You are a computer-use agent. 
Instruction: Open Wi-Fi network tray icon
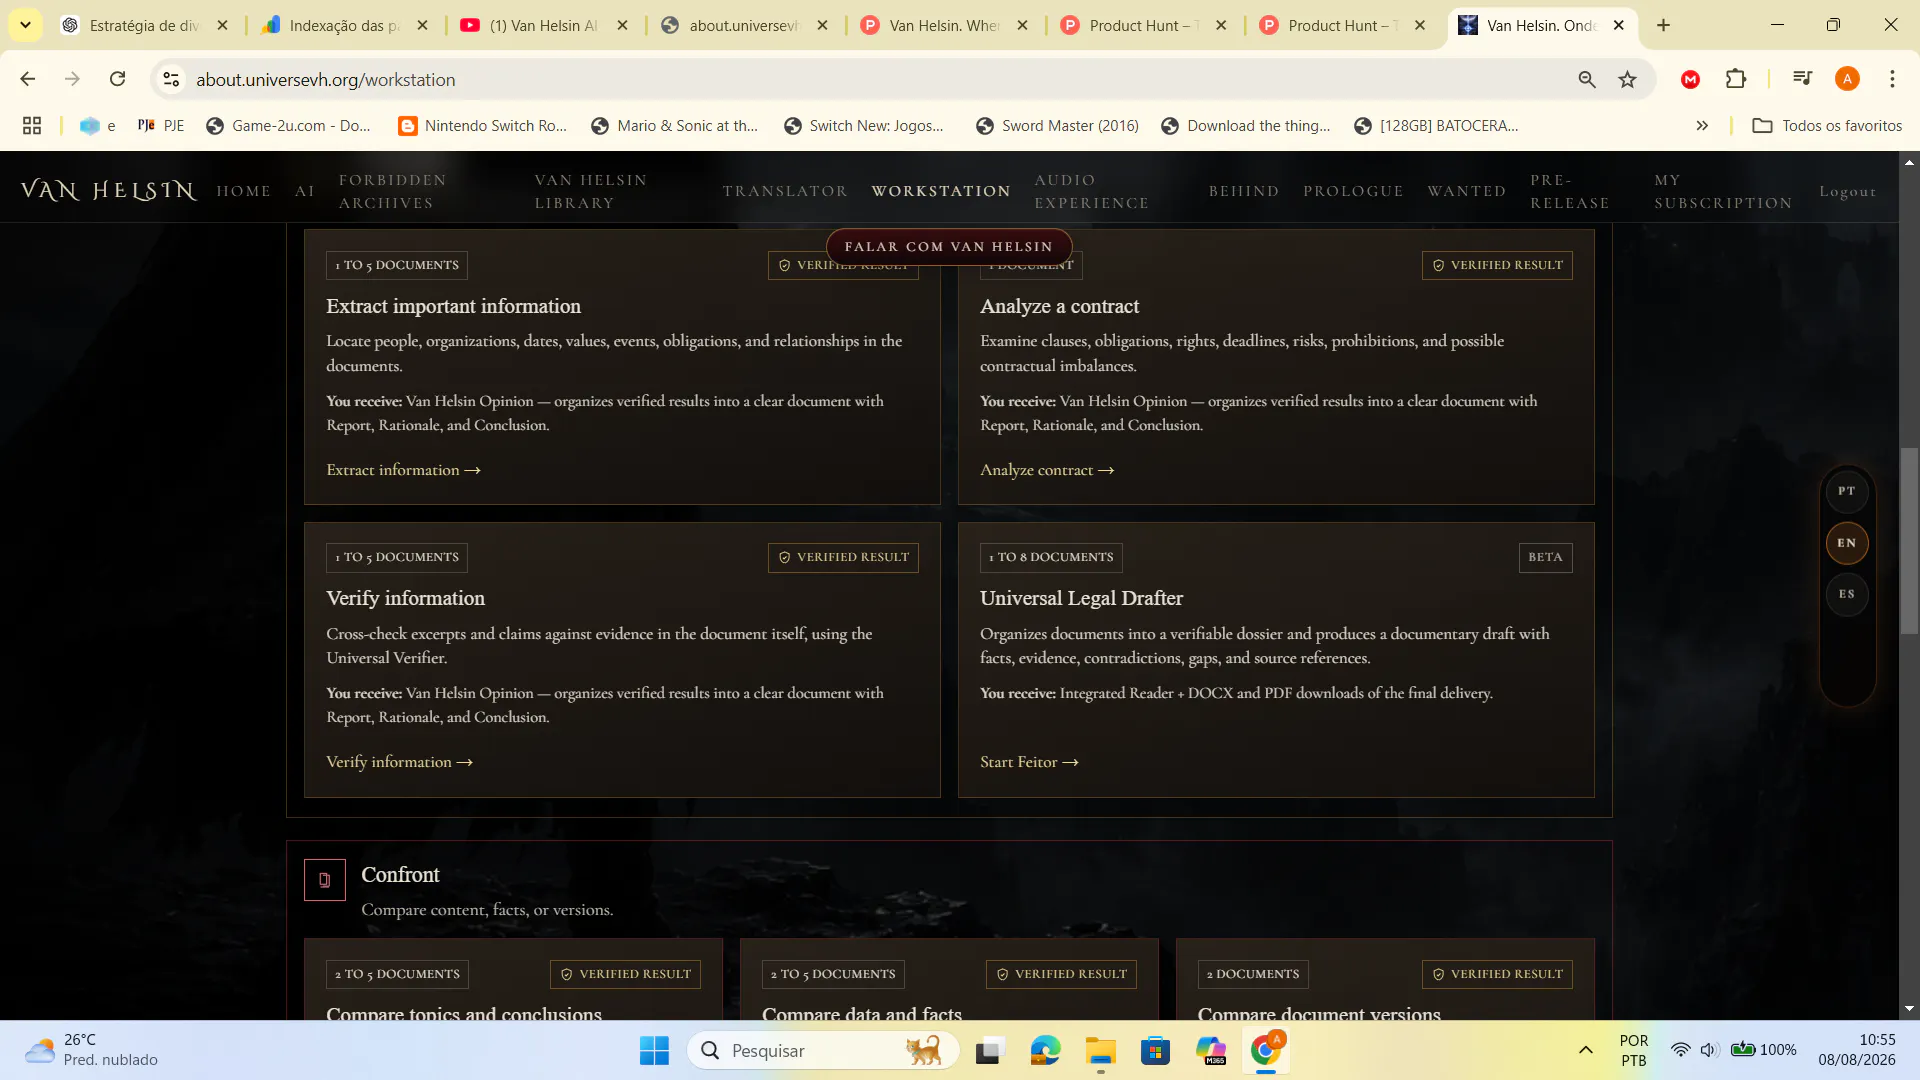1681,1050
